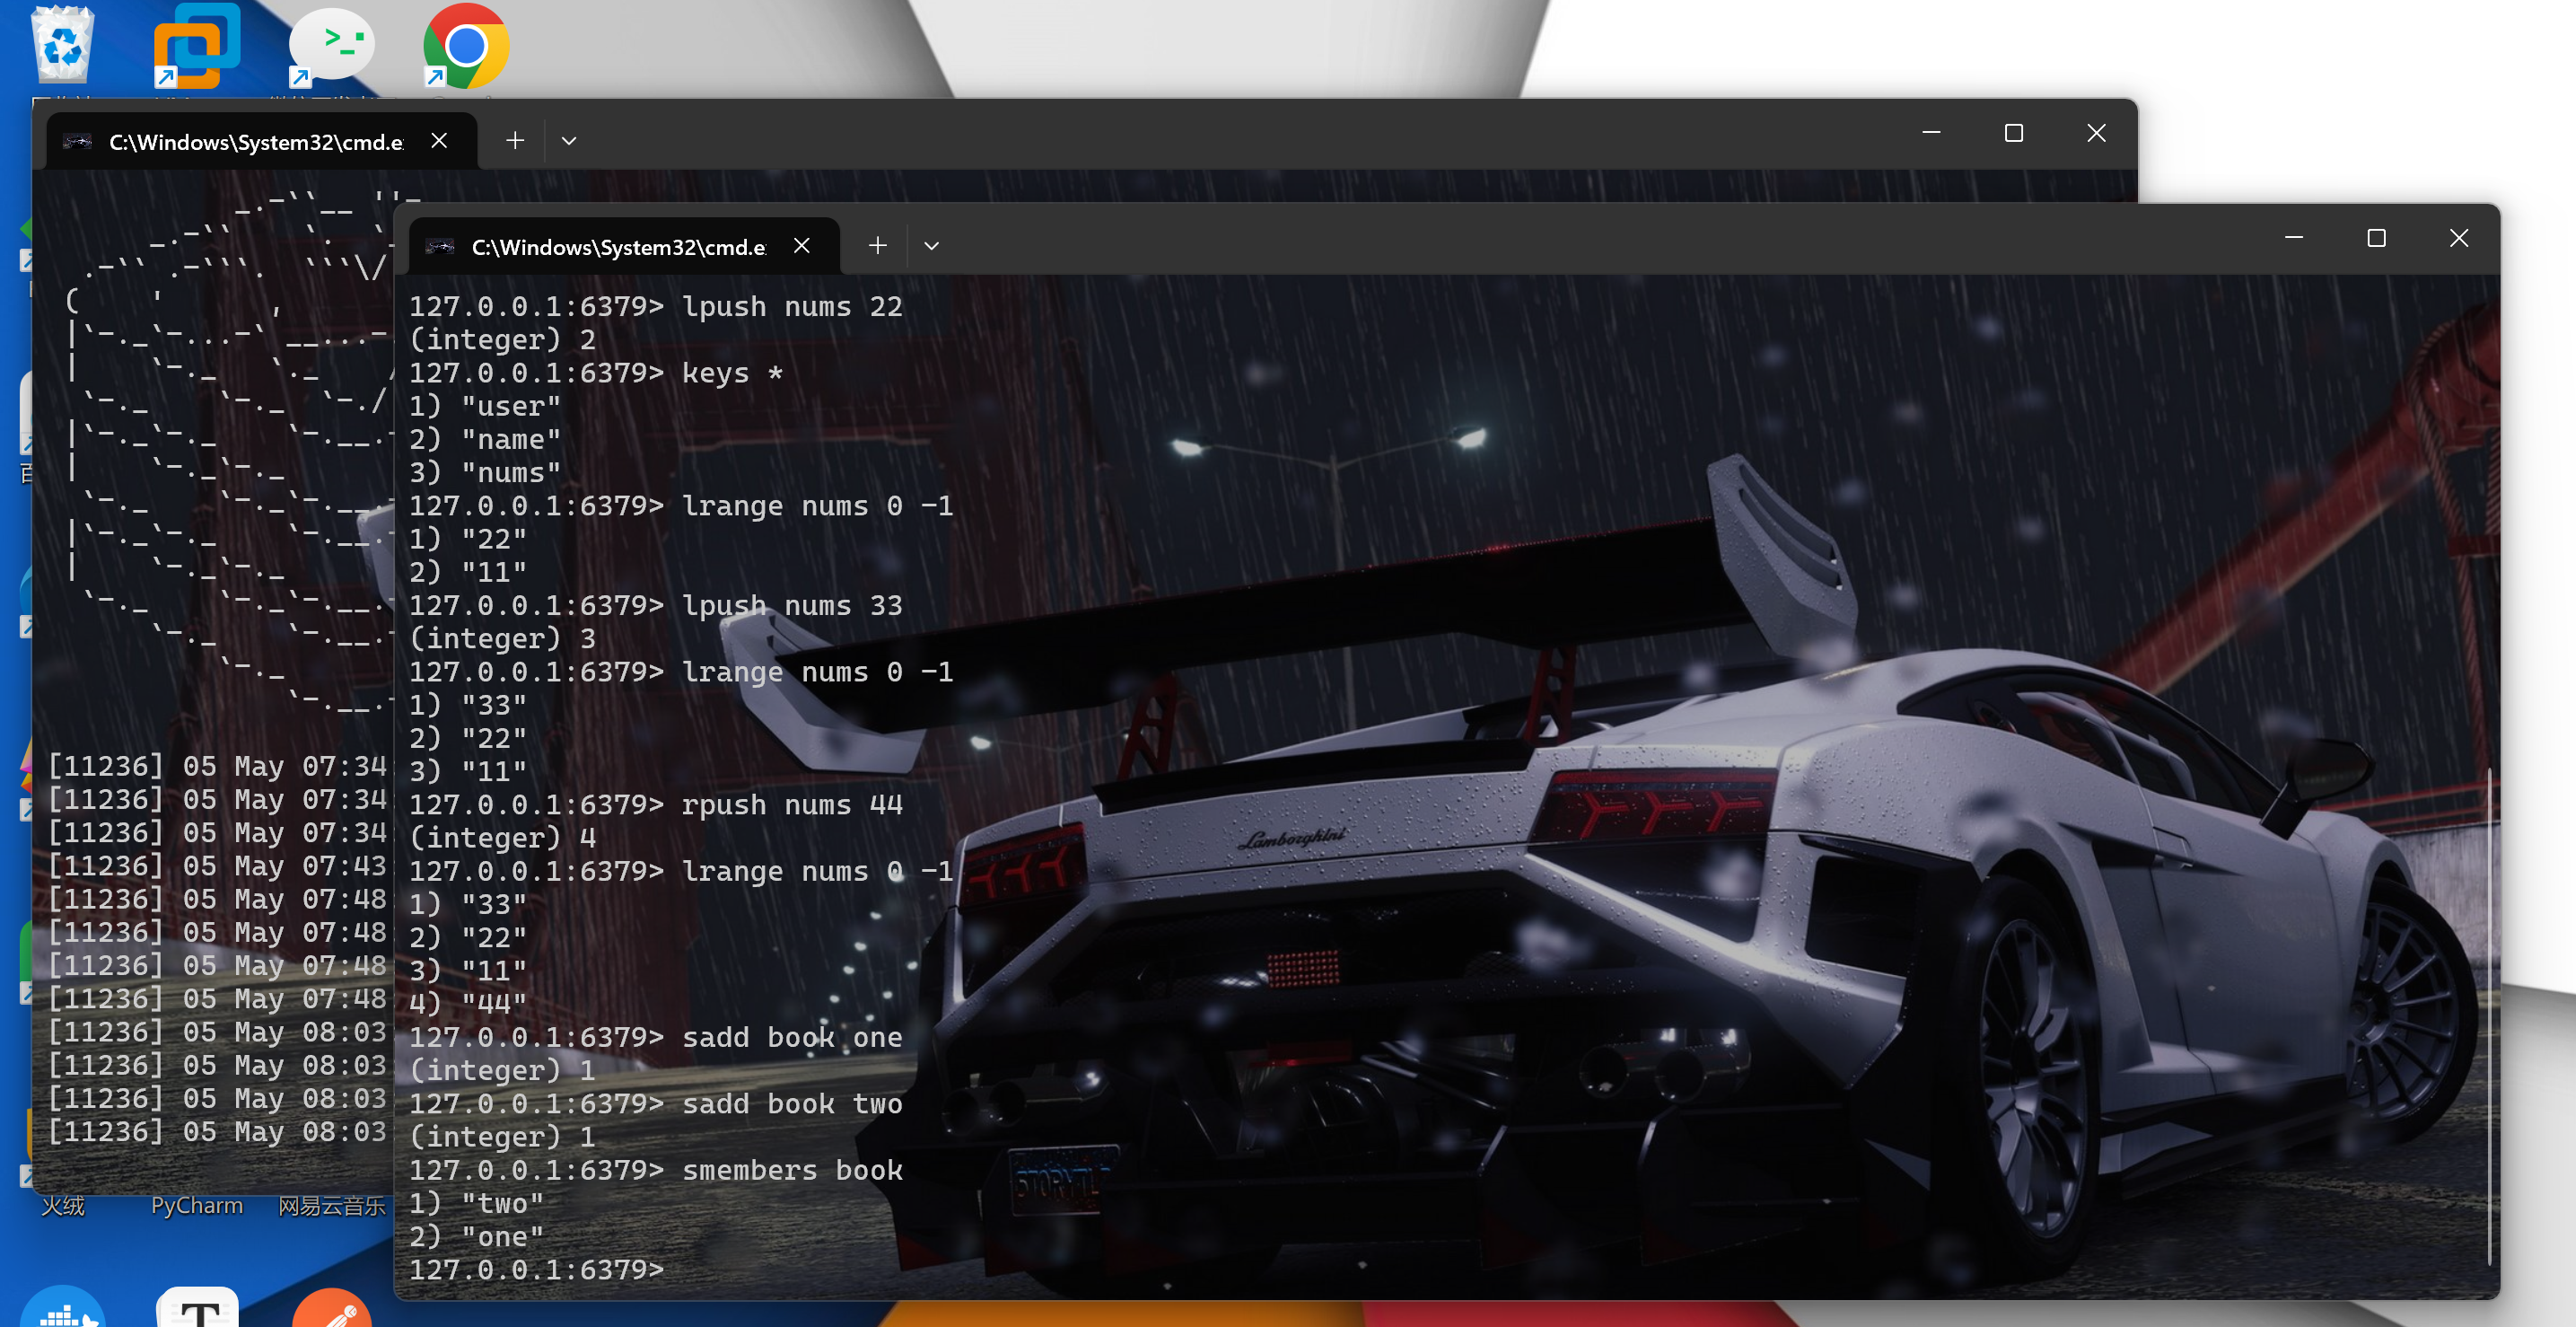This screenshot has width=2576, height=1327.
Task: Click the "lpush nums 33" command line
Action: pos(655,605)
